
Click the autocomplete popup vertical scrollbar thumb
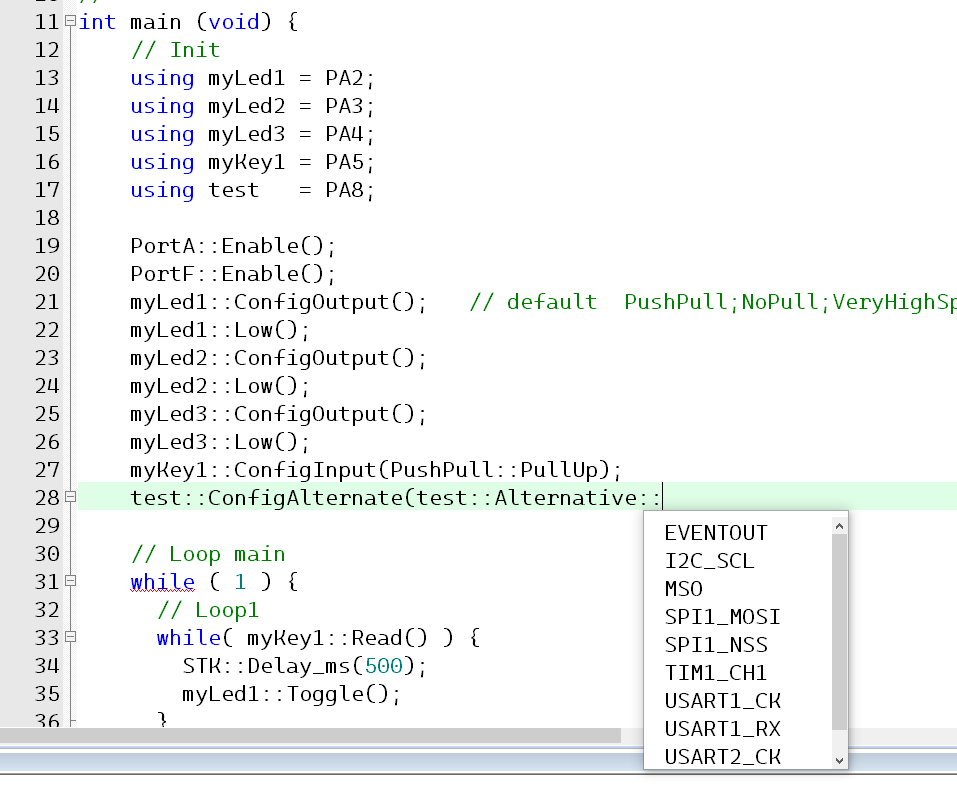[839, 630]
